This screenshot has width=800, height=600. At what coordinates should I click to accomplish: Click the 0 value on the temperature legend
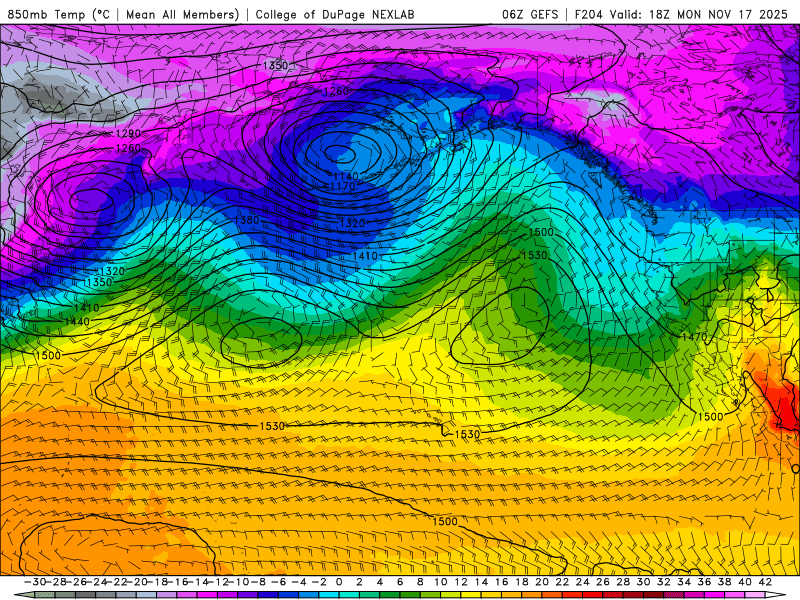click(x=339, y=582)
